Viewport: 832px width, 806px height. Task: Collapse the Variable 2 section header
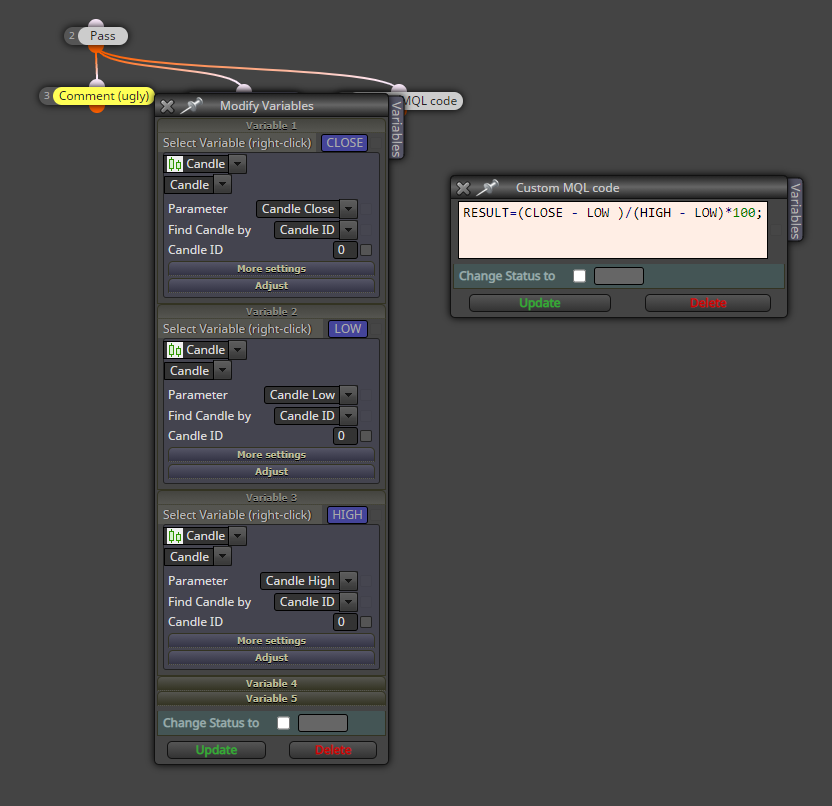pyautogui.click(x=271, y=311)
